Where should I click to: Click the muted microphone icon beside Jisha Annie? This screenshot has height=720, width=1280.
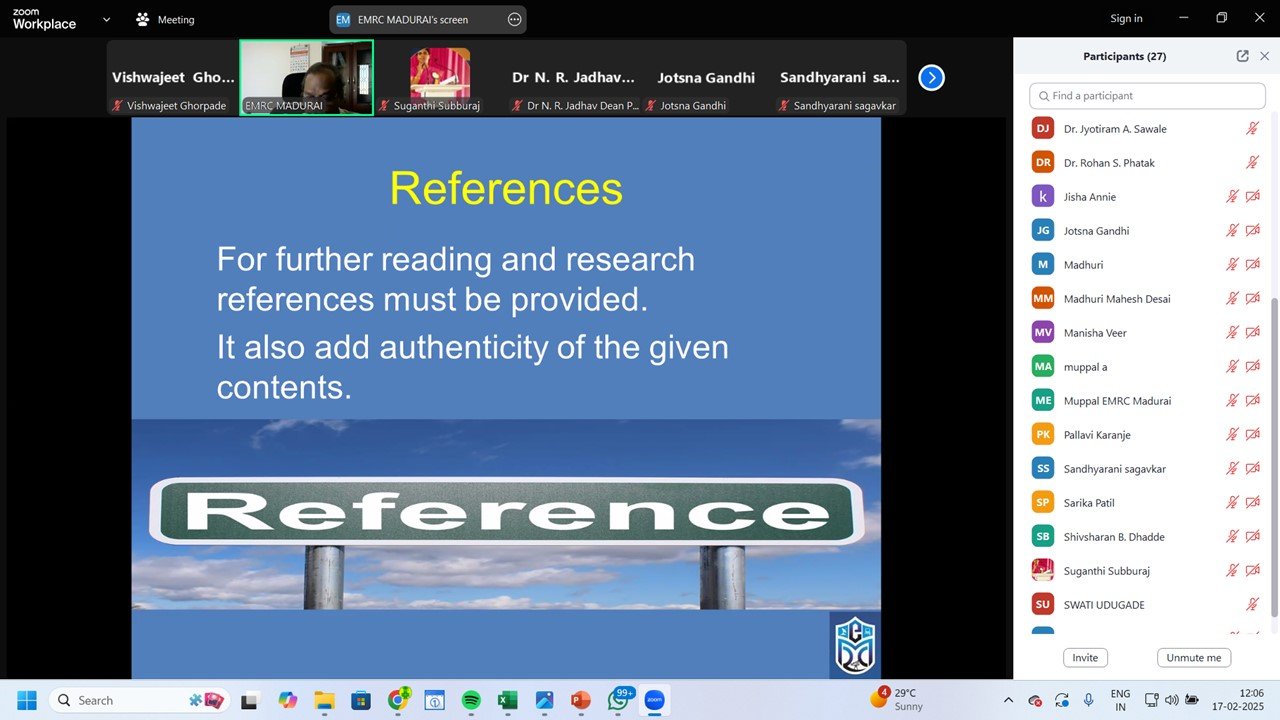(1230, 196)
